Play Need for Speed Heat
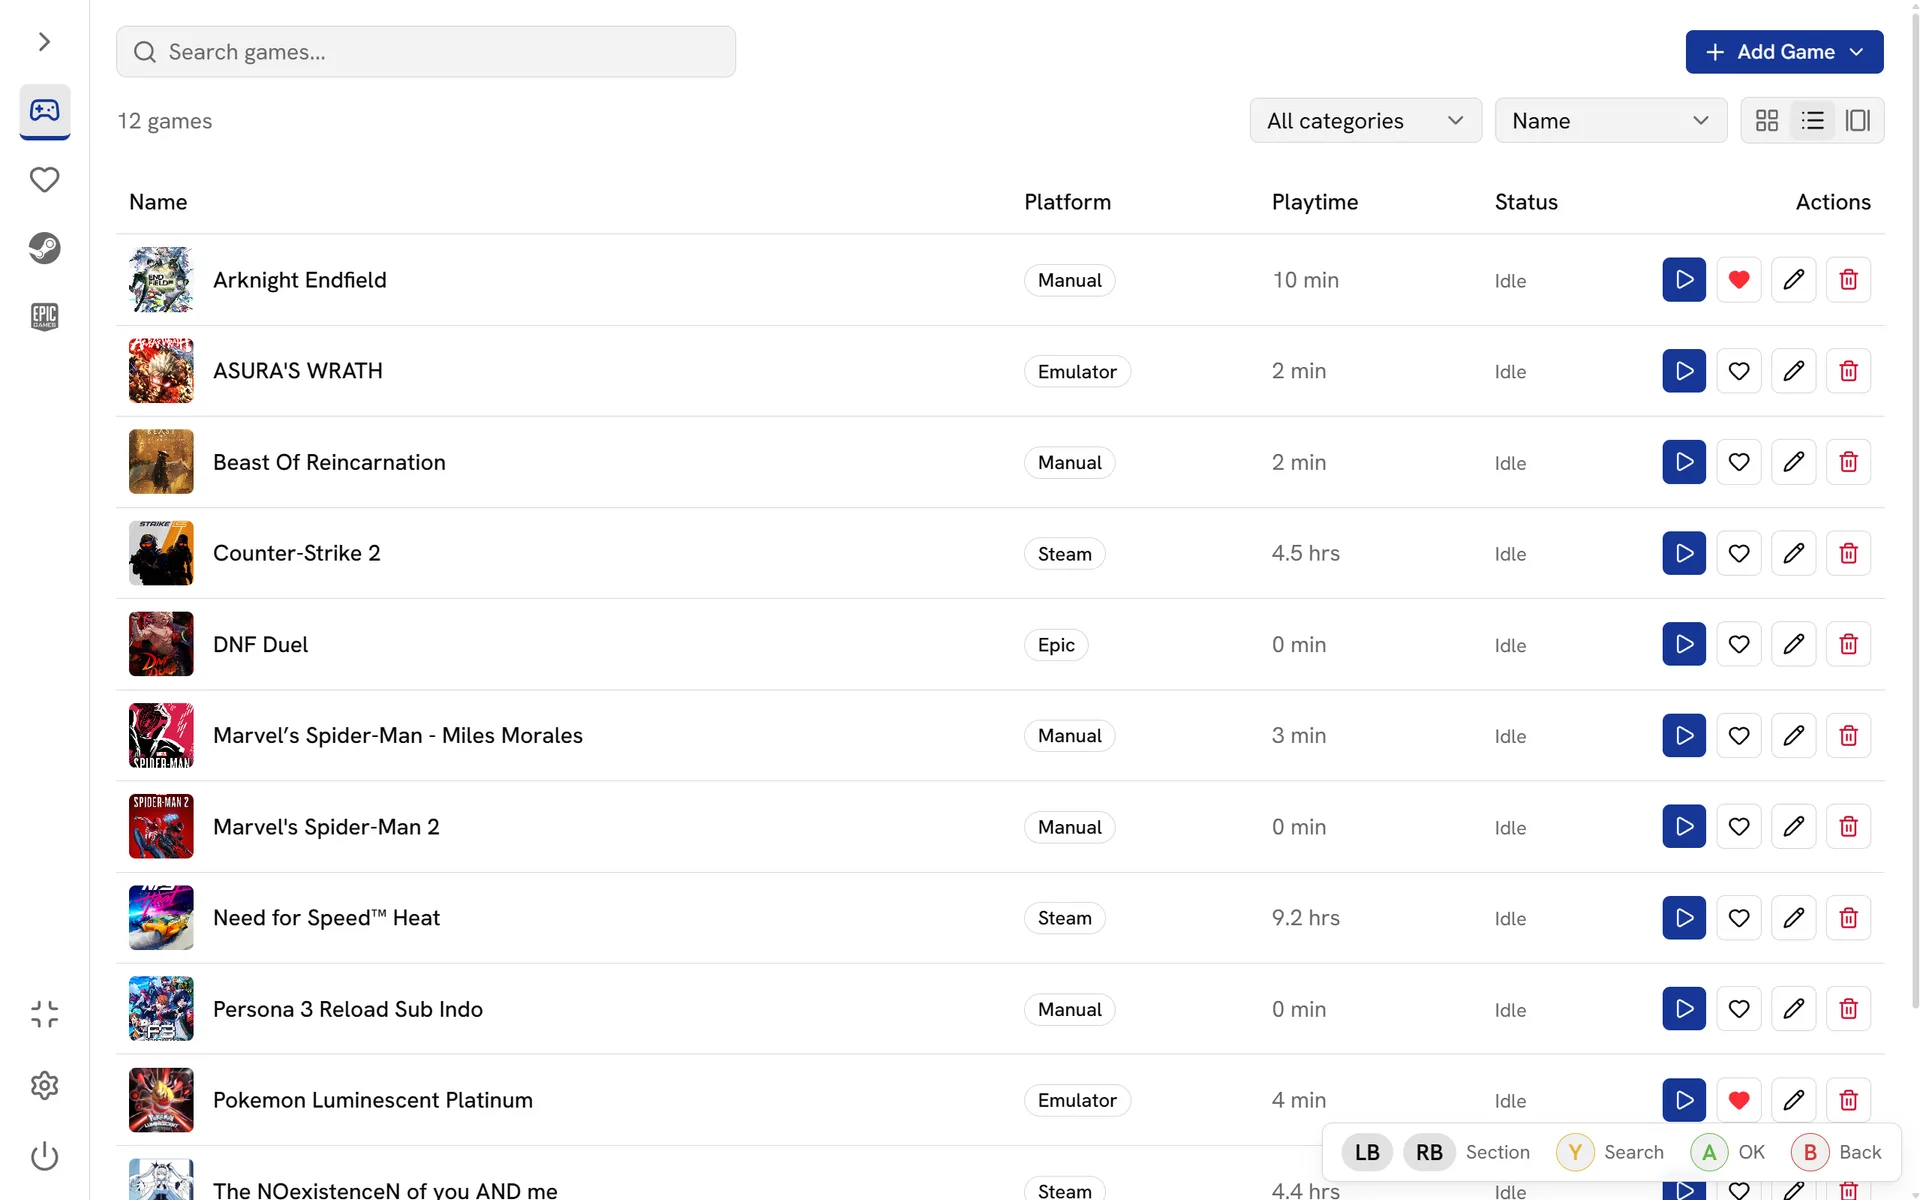This screenshot has width=1920, height=1200. [x=1684, y=918]
